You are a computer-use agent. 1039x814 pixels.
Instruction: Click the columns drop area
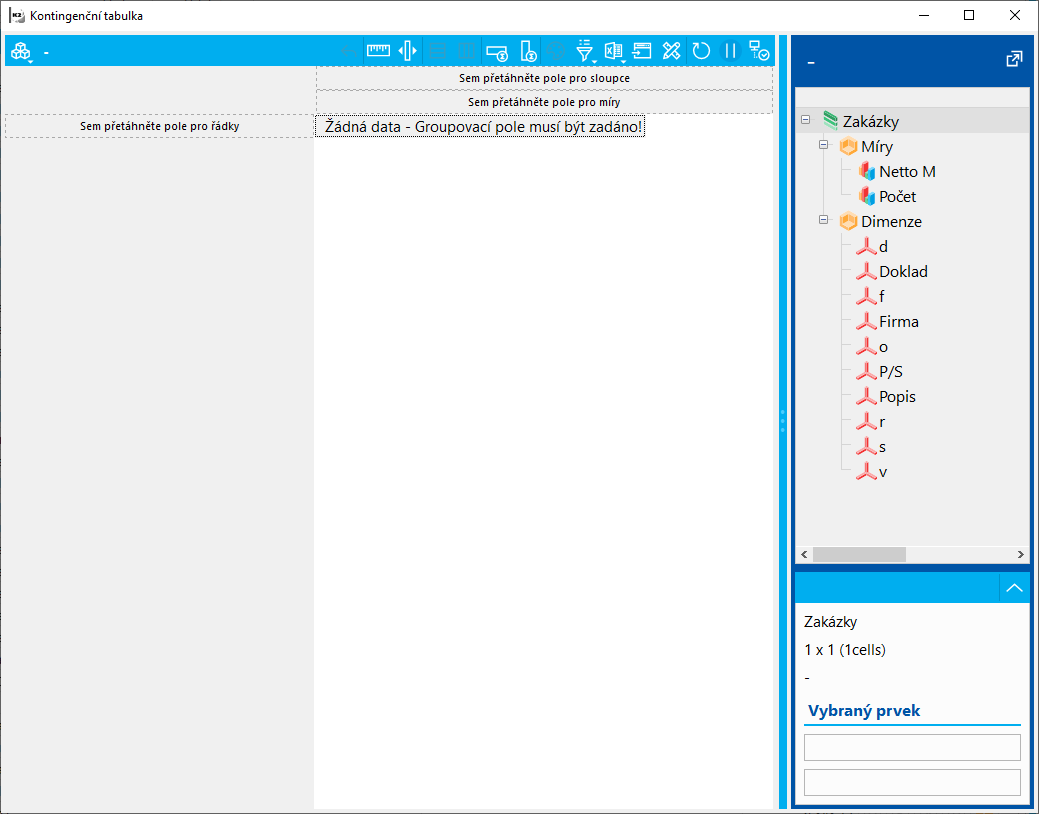[x=544, y=78]
